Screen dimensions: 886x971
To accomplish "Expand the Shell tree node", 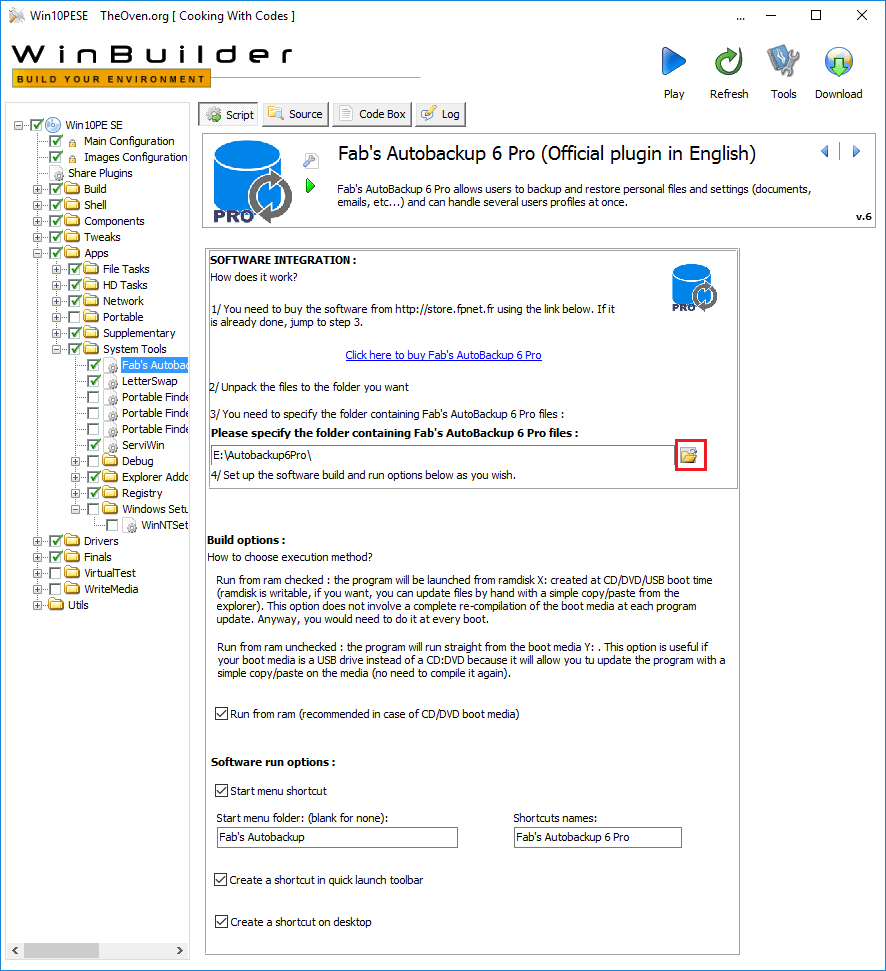I will [x=38, y=206].
